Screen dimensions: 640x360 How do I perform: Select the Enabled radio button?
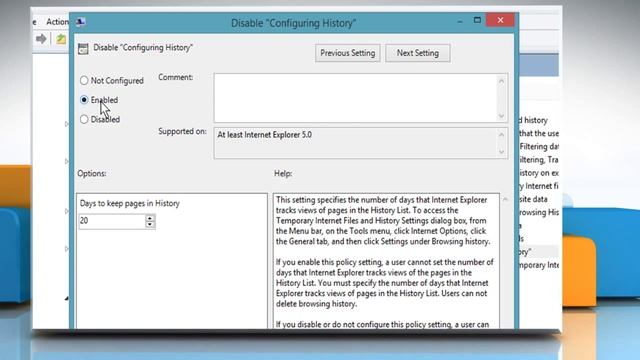pyautogui.click(x=84, y=100)
